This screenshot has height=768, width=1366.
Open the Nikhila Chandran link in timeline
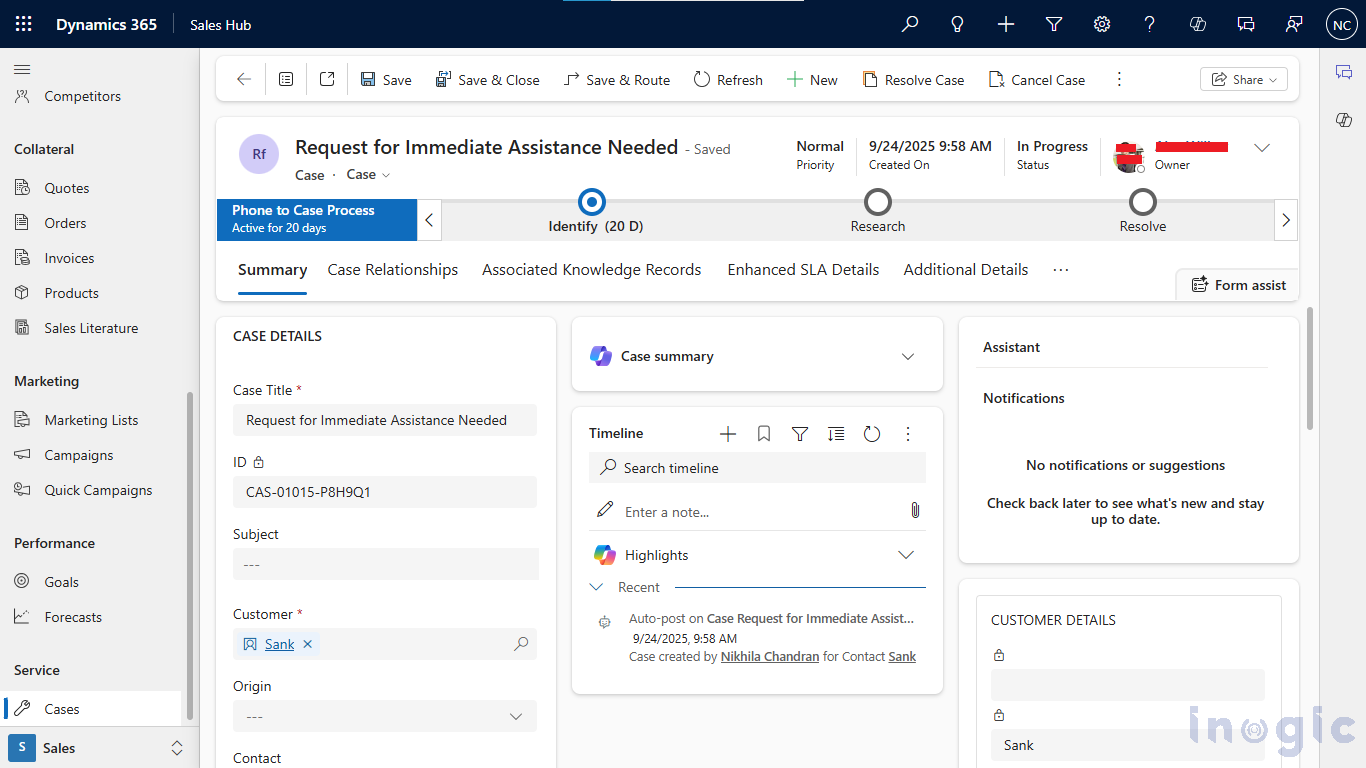tap(769, 657)
